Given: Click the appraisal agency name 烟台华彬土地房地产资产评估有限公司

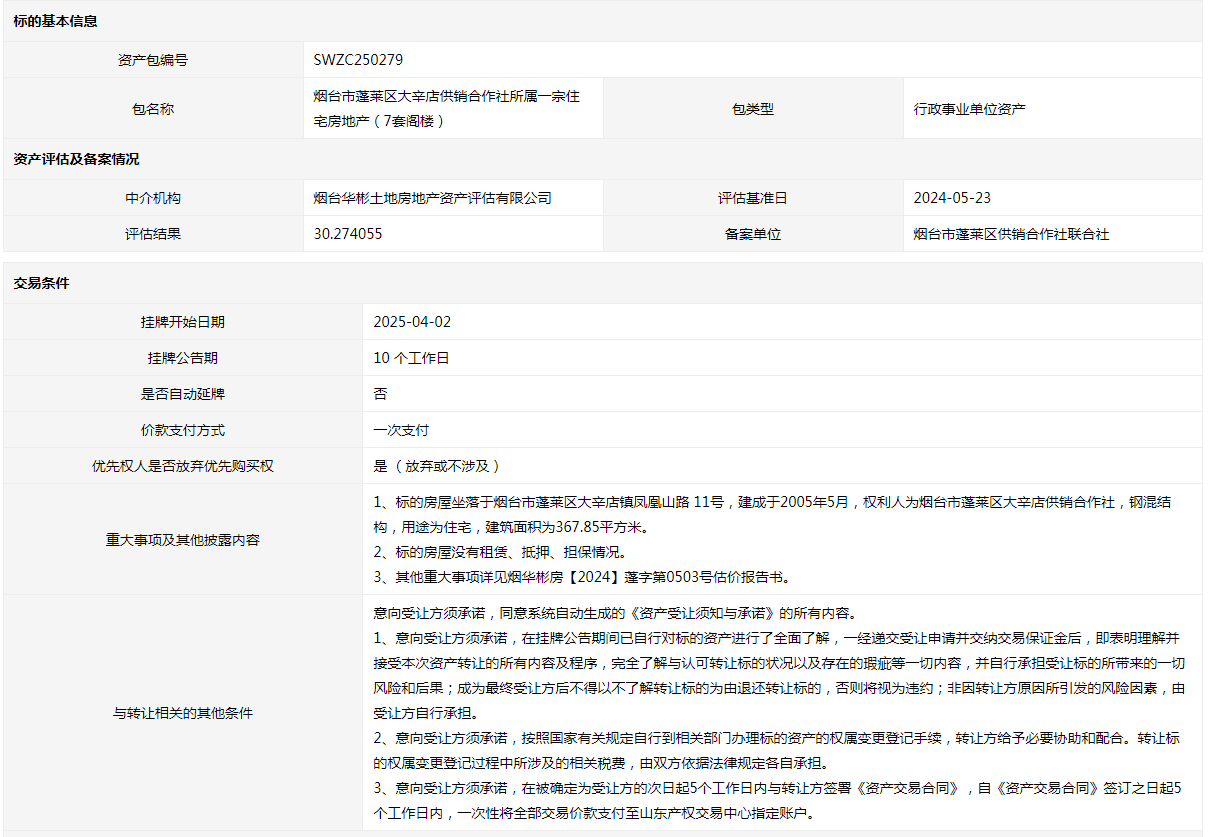Looking at the screenshot, I should pos(432,198).
